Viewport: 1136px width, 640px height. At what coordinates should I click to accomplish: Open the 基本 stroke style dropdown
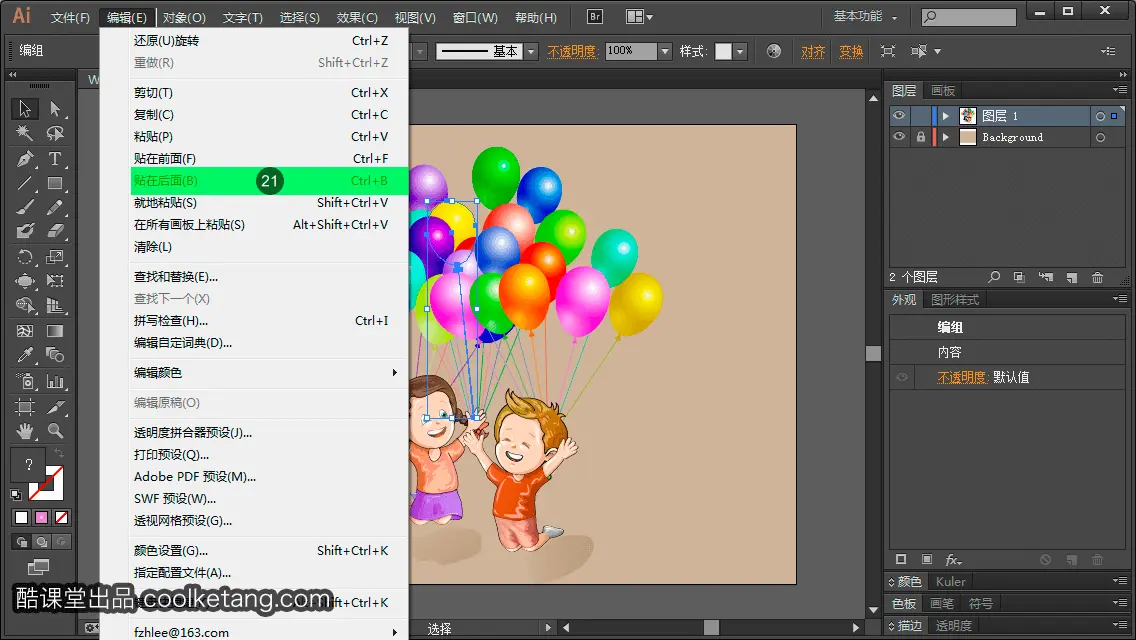pos(531,51)
